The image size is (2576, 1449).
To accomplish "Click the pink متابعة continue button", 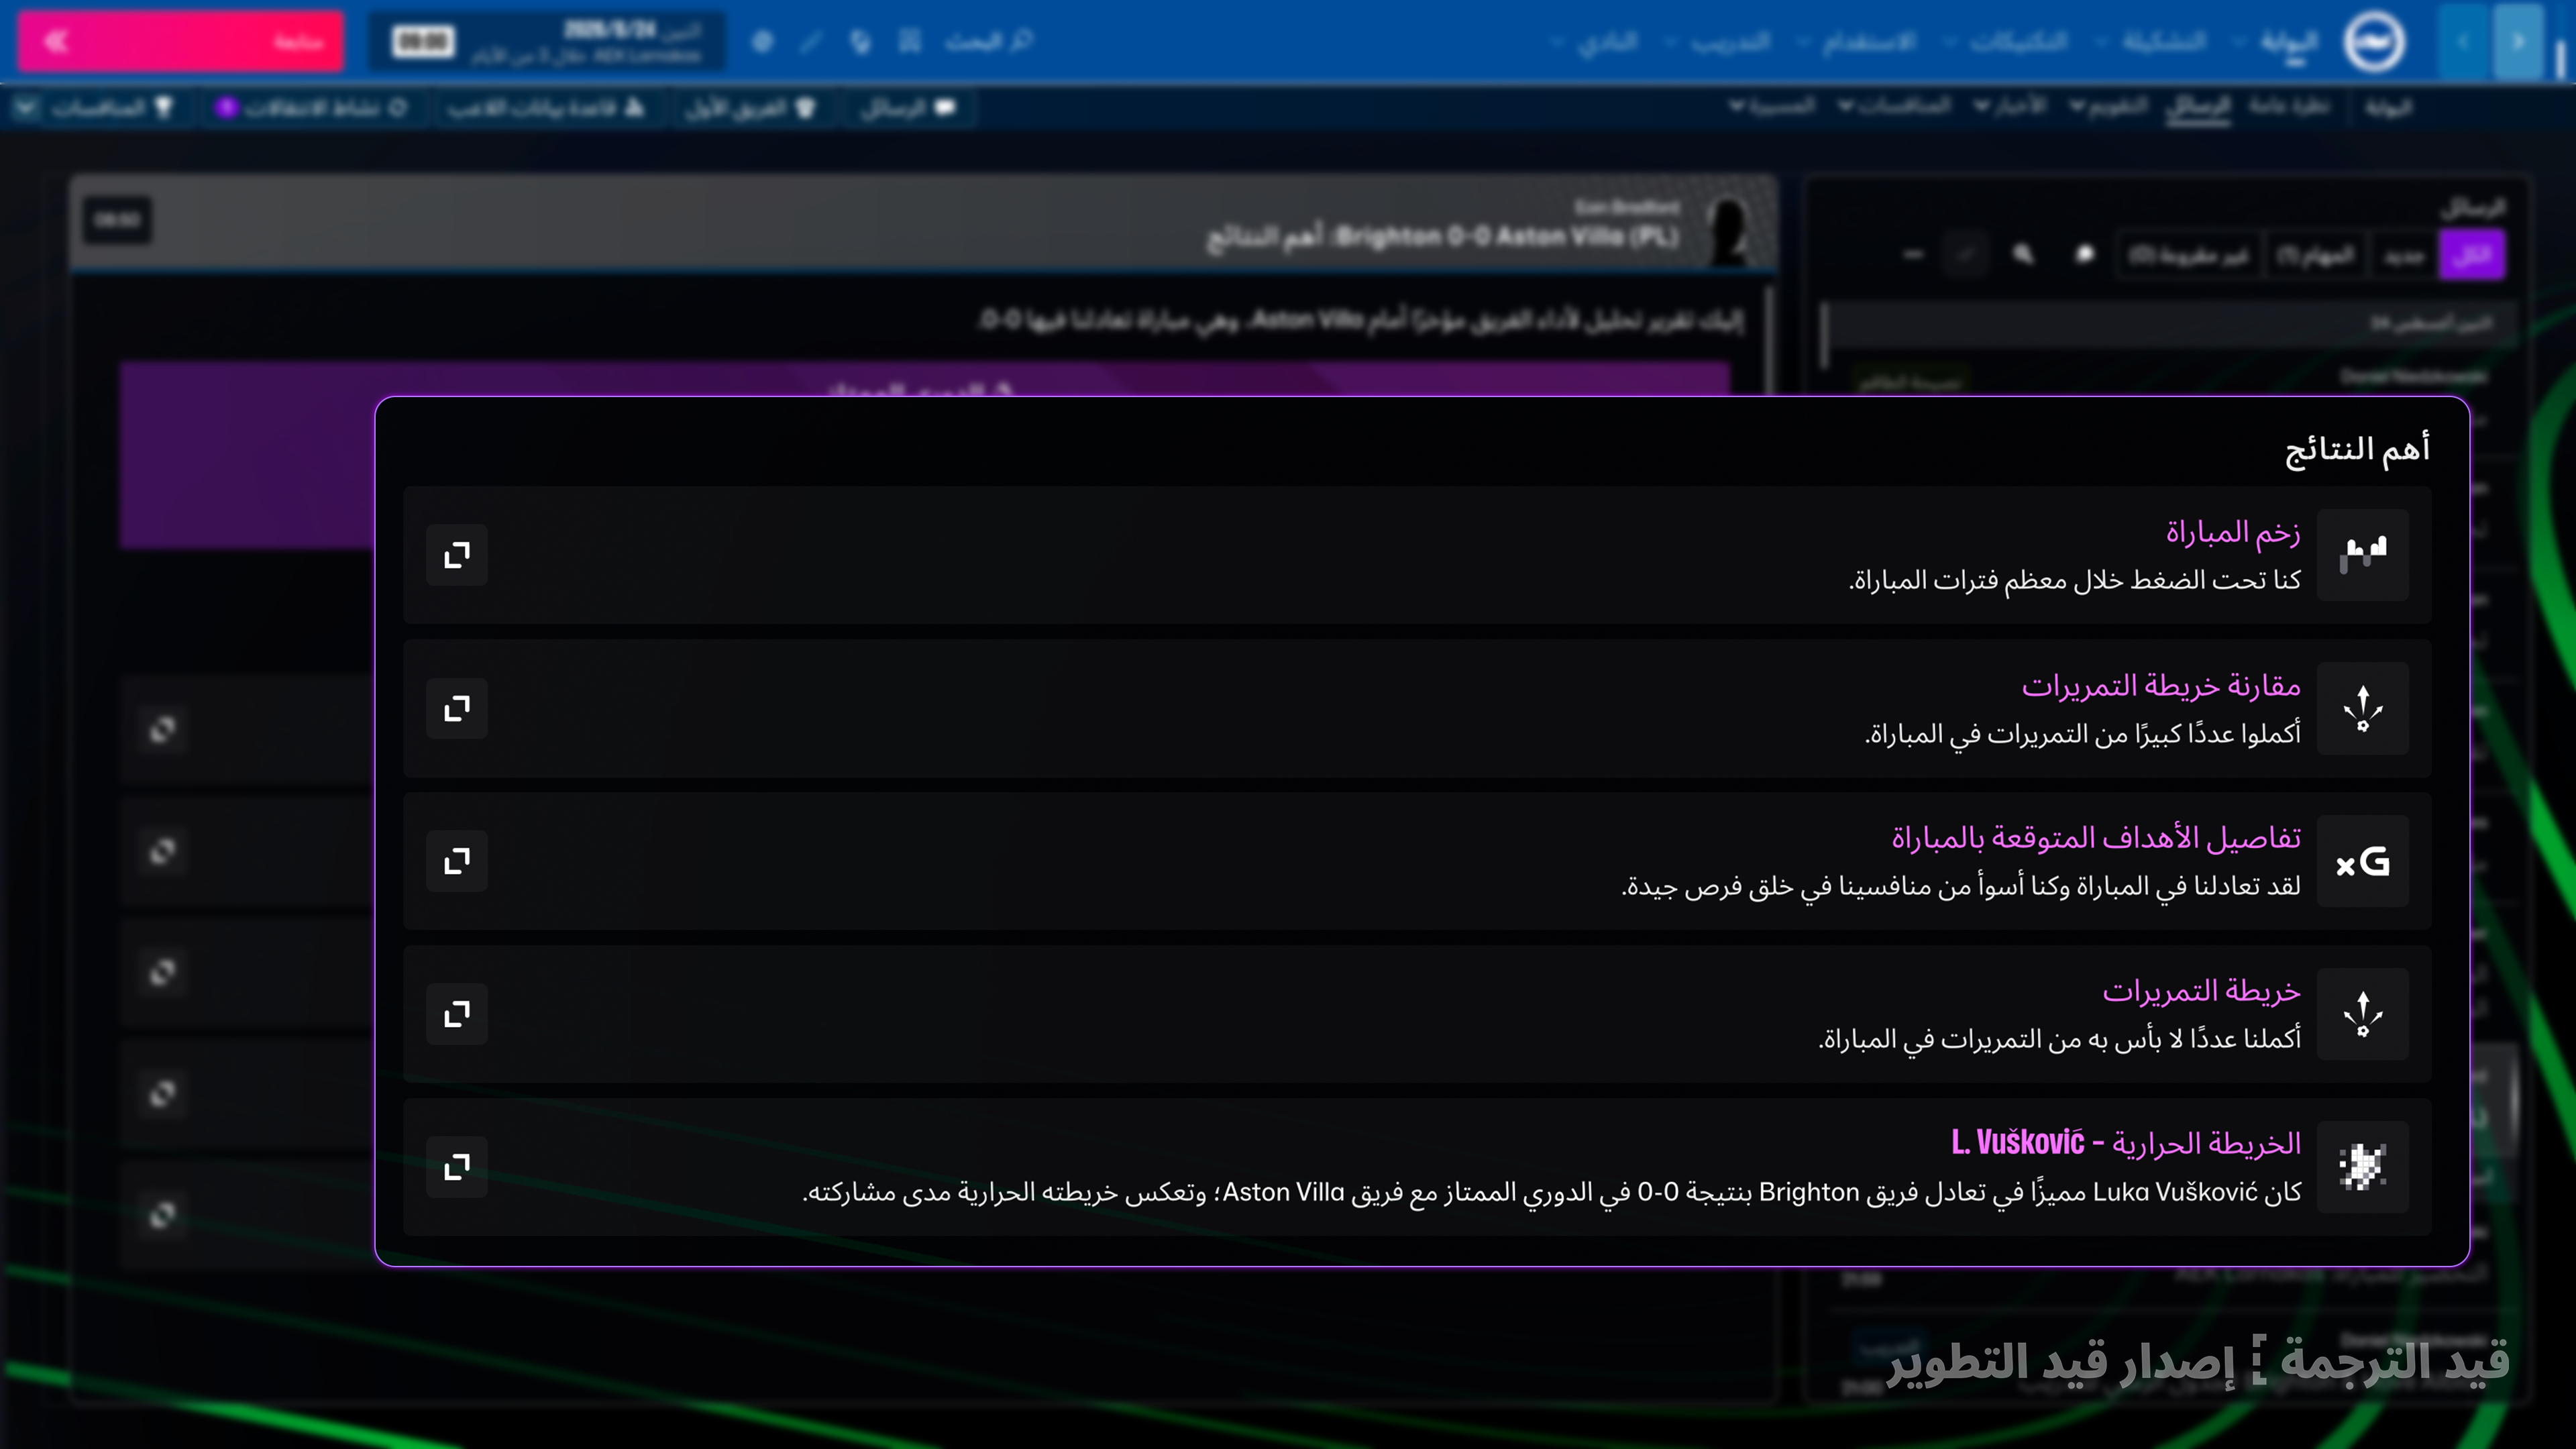I will click(181, 41).
